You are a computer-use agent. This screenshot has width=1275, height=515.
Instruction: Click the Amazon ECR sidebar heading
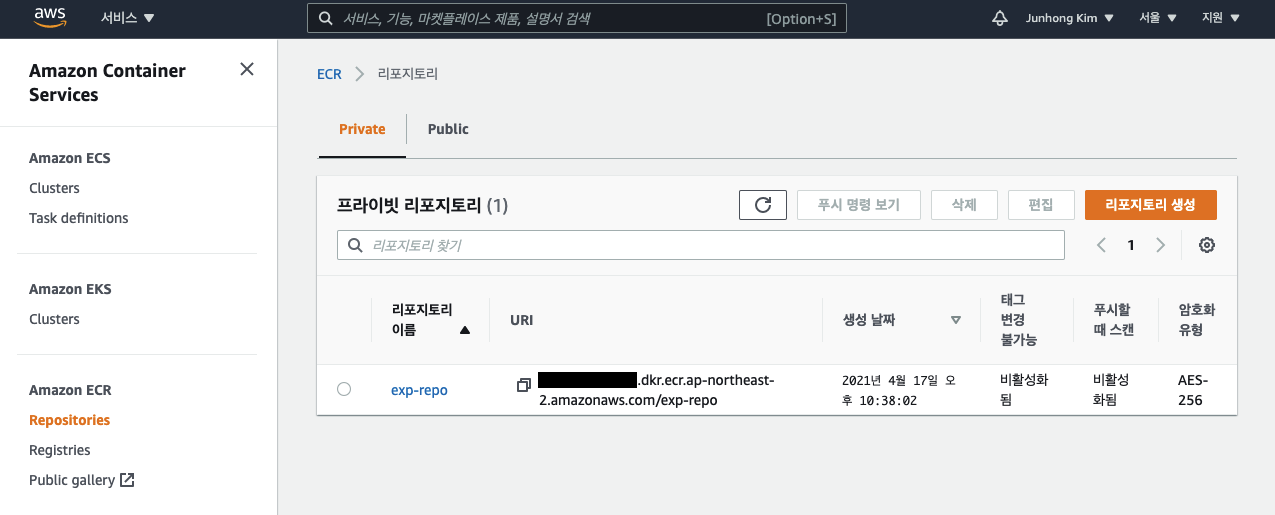tap(70, 390)
